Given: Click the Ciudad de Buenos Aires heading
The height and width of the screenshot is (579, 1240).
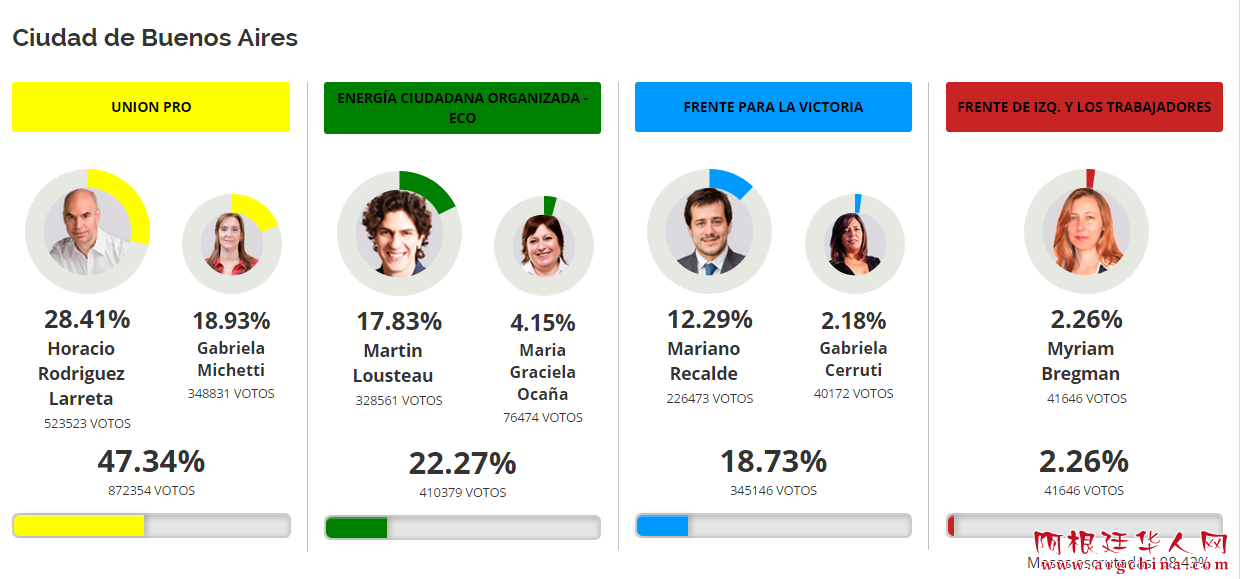Looking at the screenshot, I should [155, 38].
